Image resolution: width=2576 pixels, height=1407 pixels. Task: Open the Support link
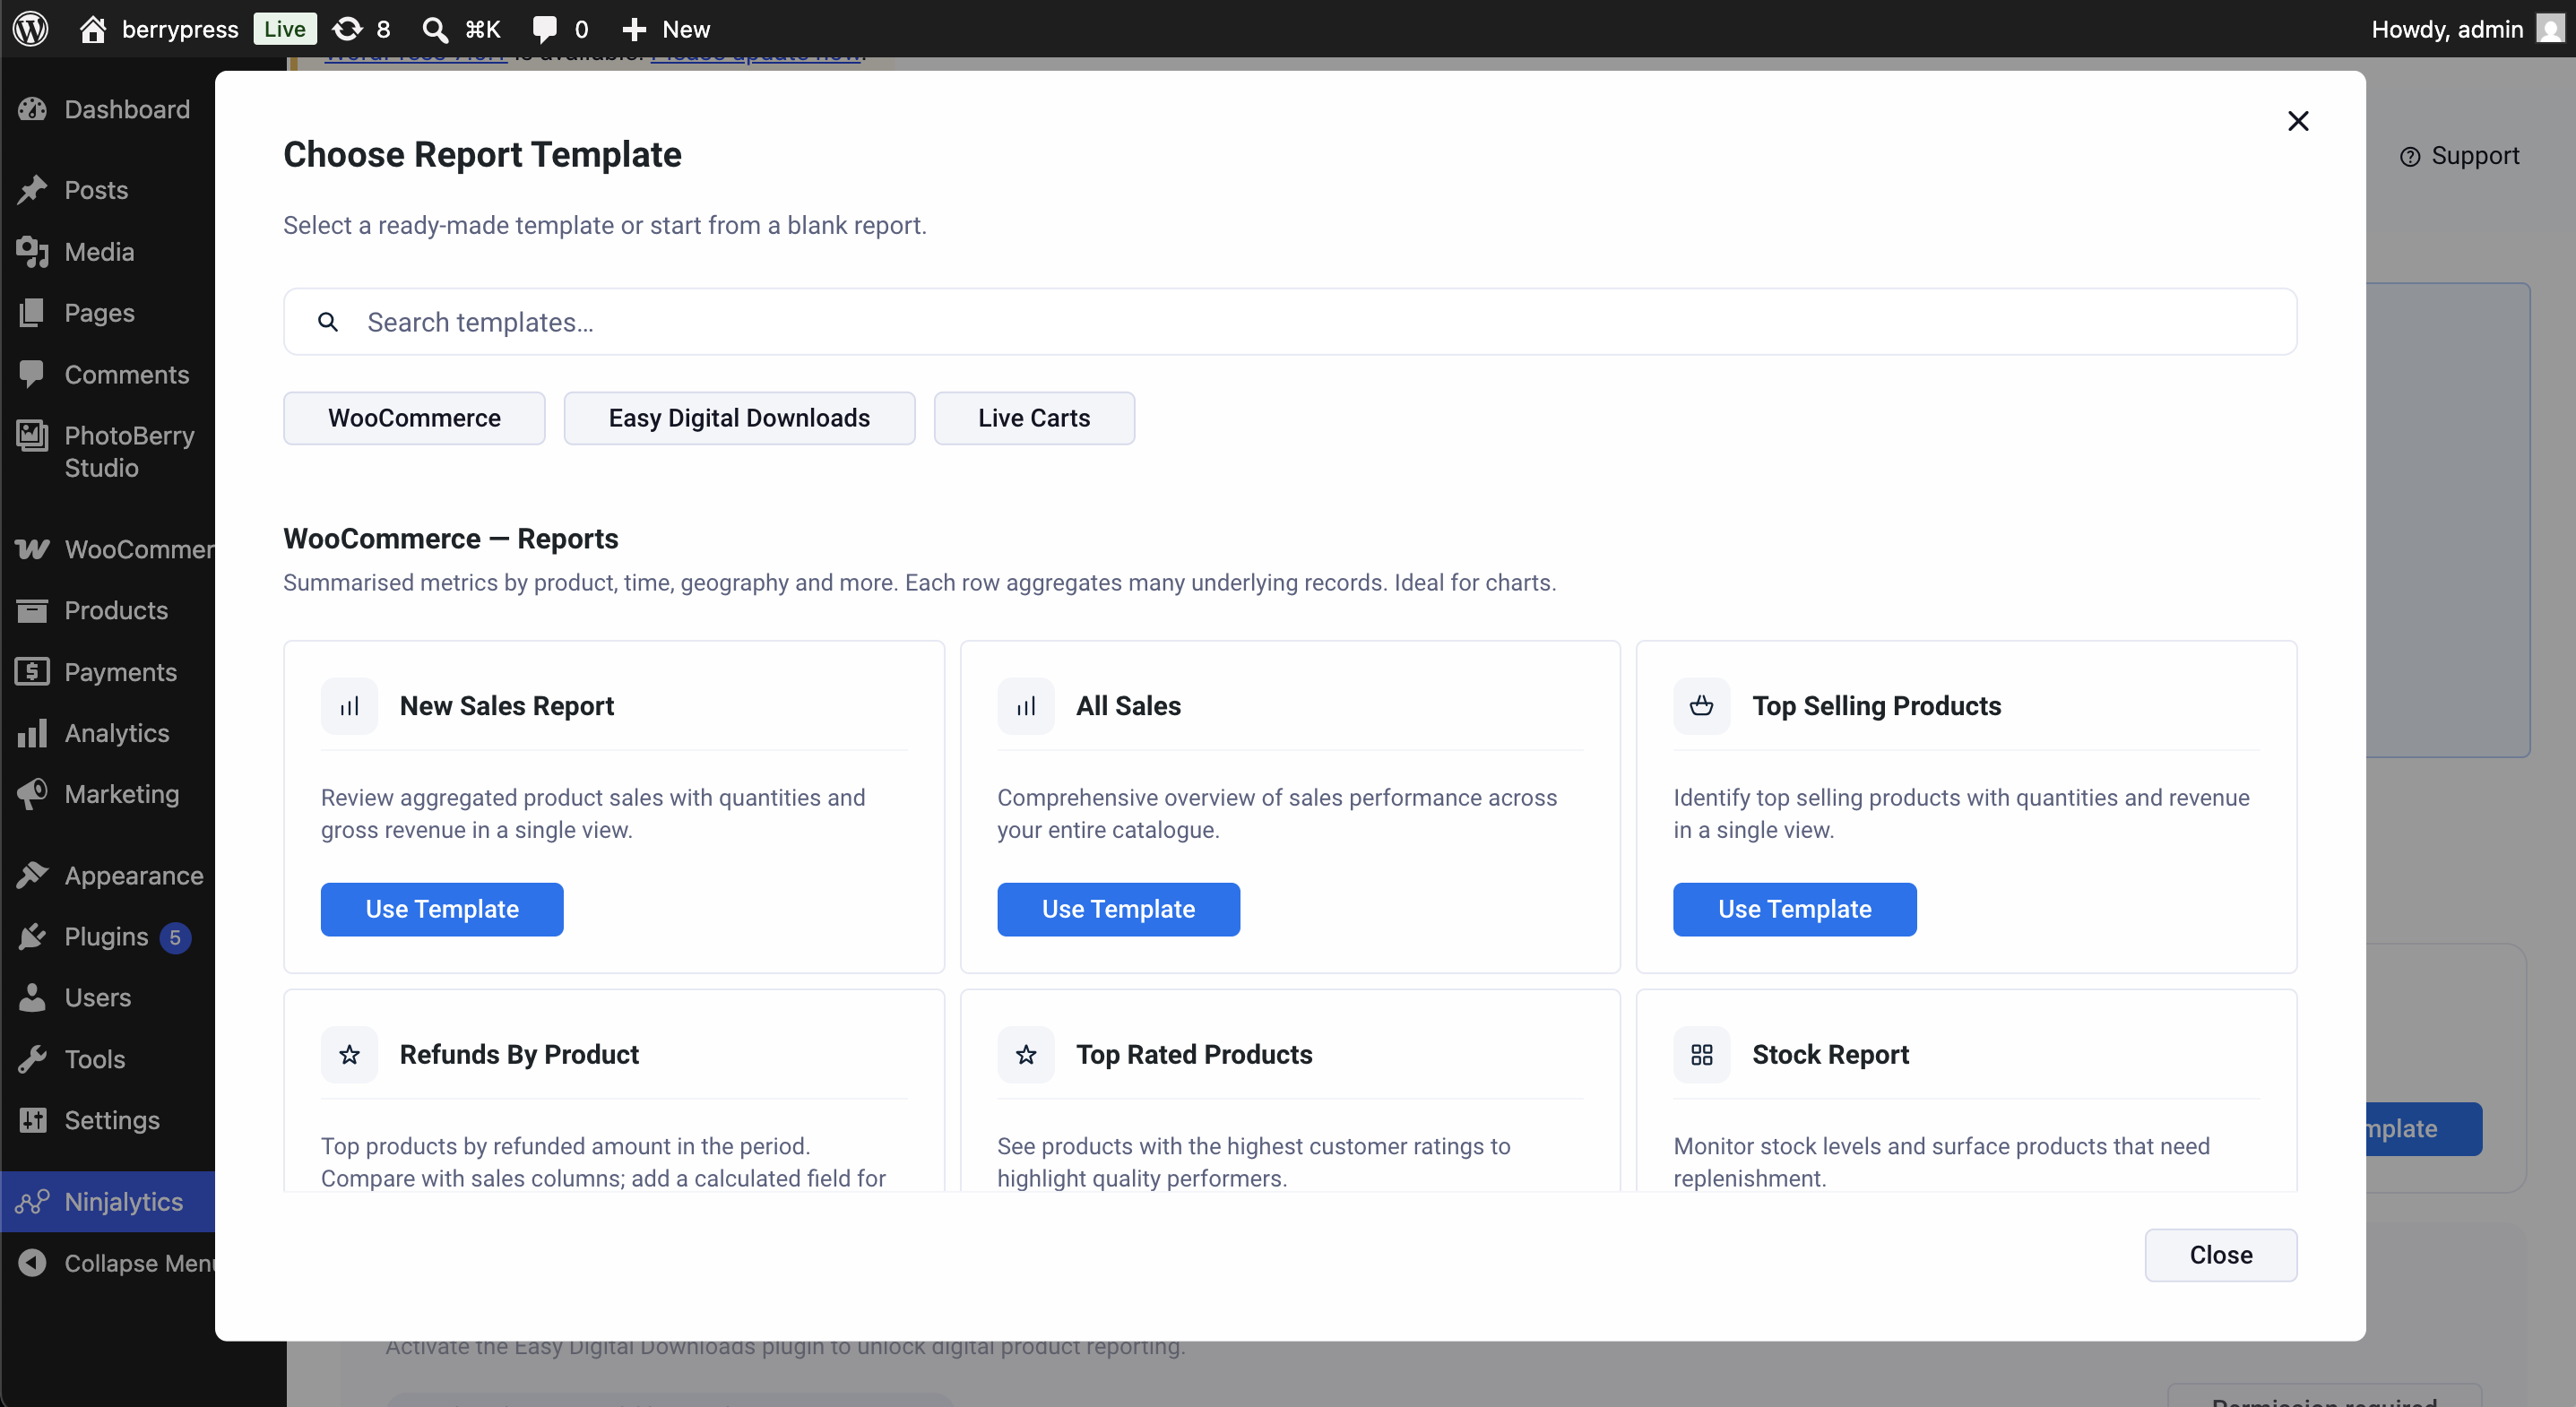tap(2460, 156)
